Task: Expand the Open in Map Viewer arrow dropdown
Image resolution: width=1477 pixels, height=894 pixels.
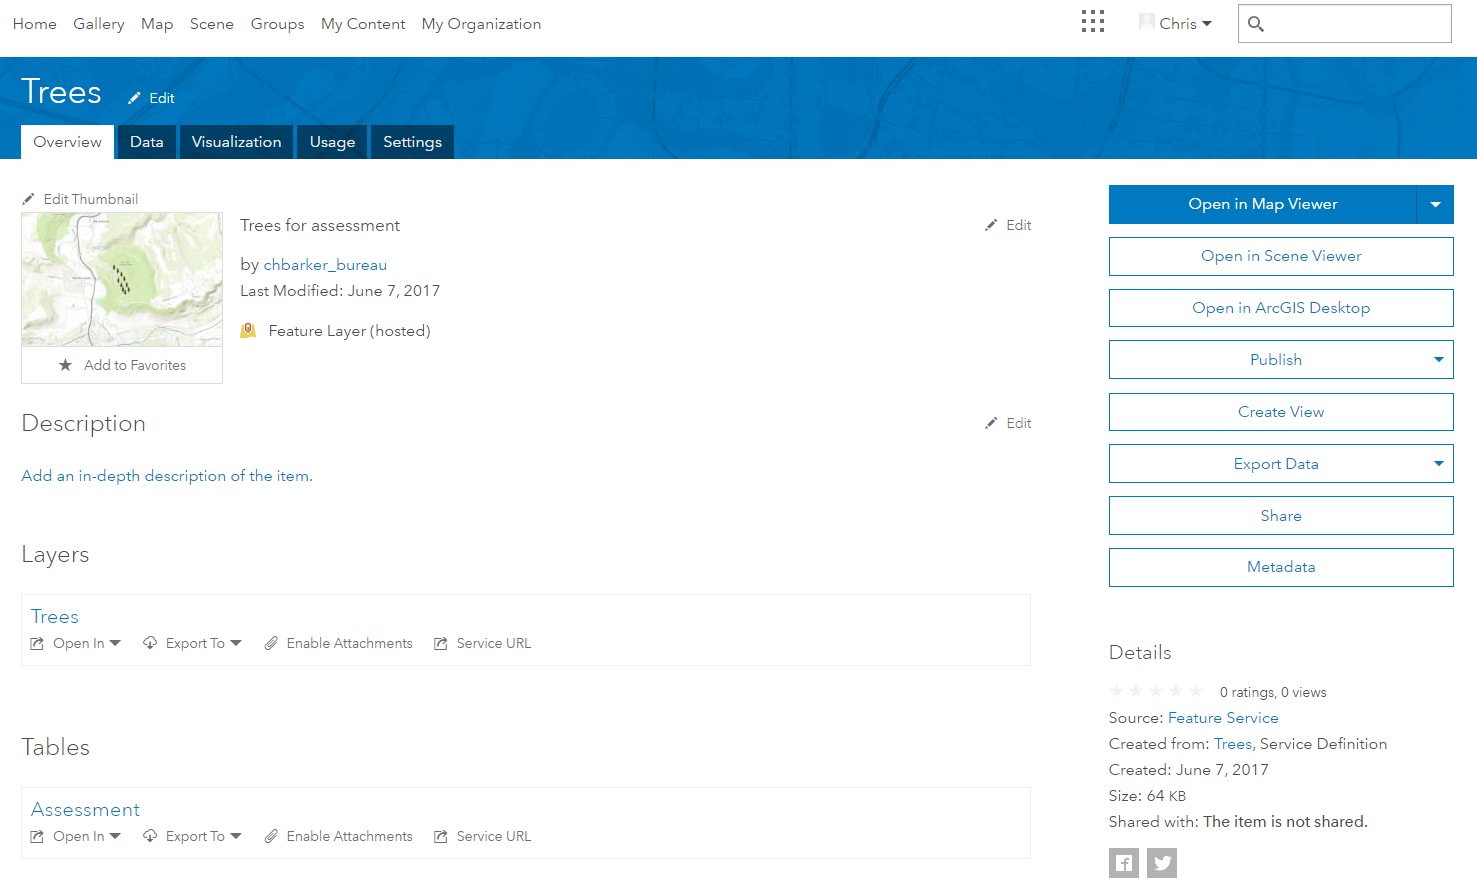Action: (x=1435, y=204)
